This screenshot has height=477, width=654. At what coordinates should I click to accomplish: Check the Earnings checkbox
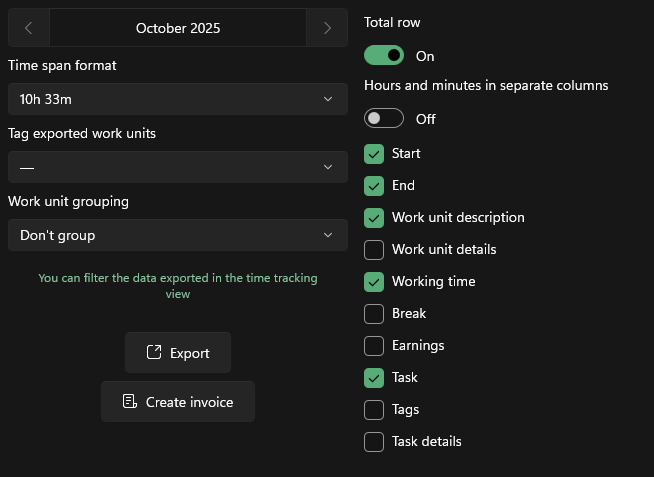(374, 346)
